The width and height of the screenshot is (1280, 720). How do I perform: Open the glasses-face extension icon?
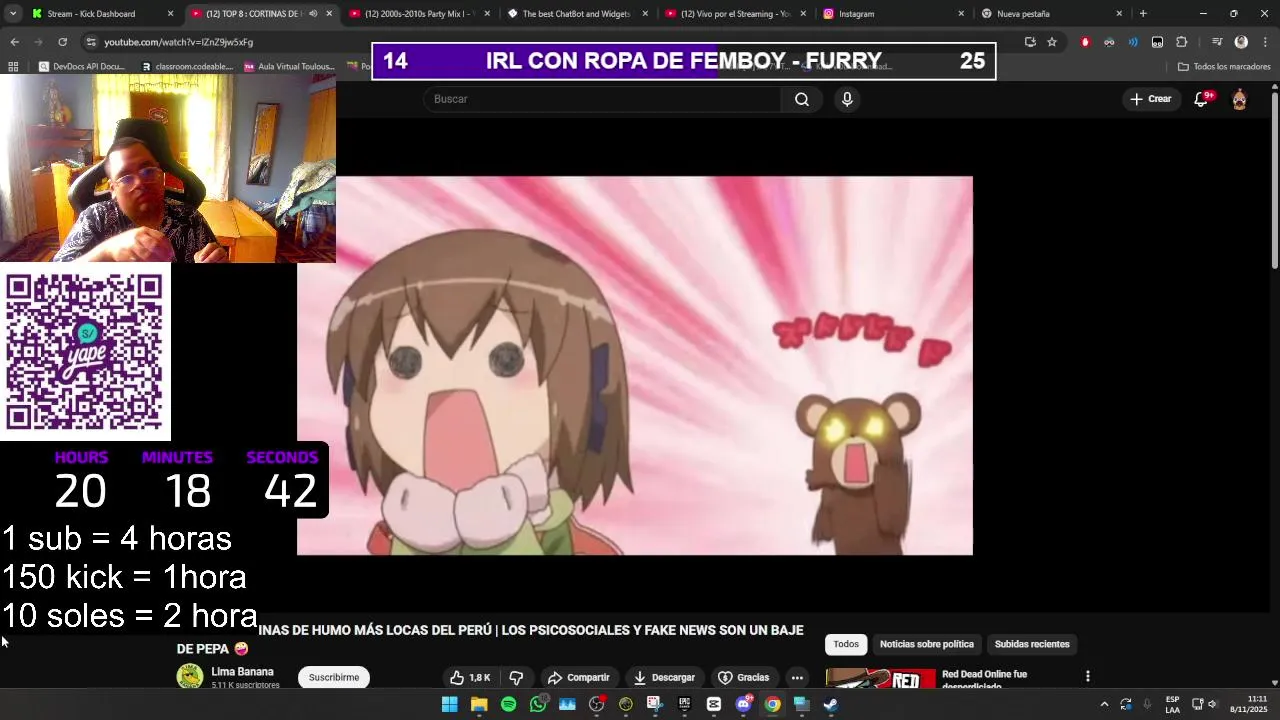tap(1109, 42)
